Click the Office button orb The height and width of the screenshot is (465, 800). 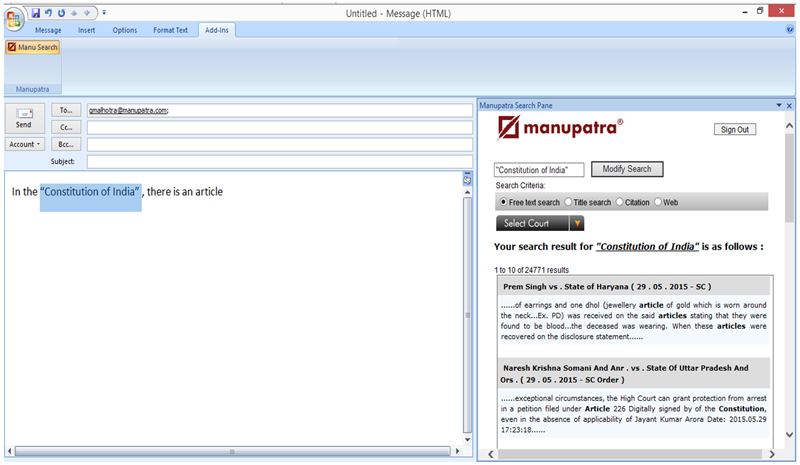pos(14,15)
